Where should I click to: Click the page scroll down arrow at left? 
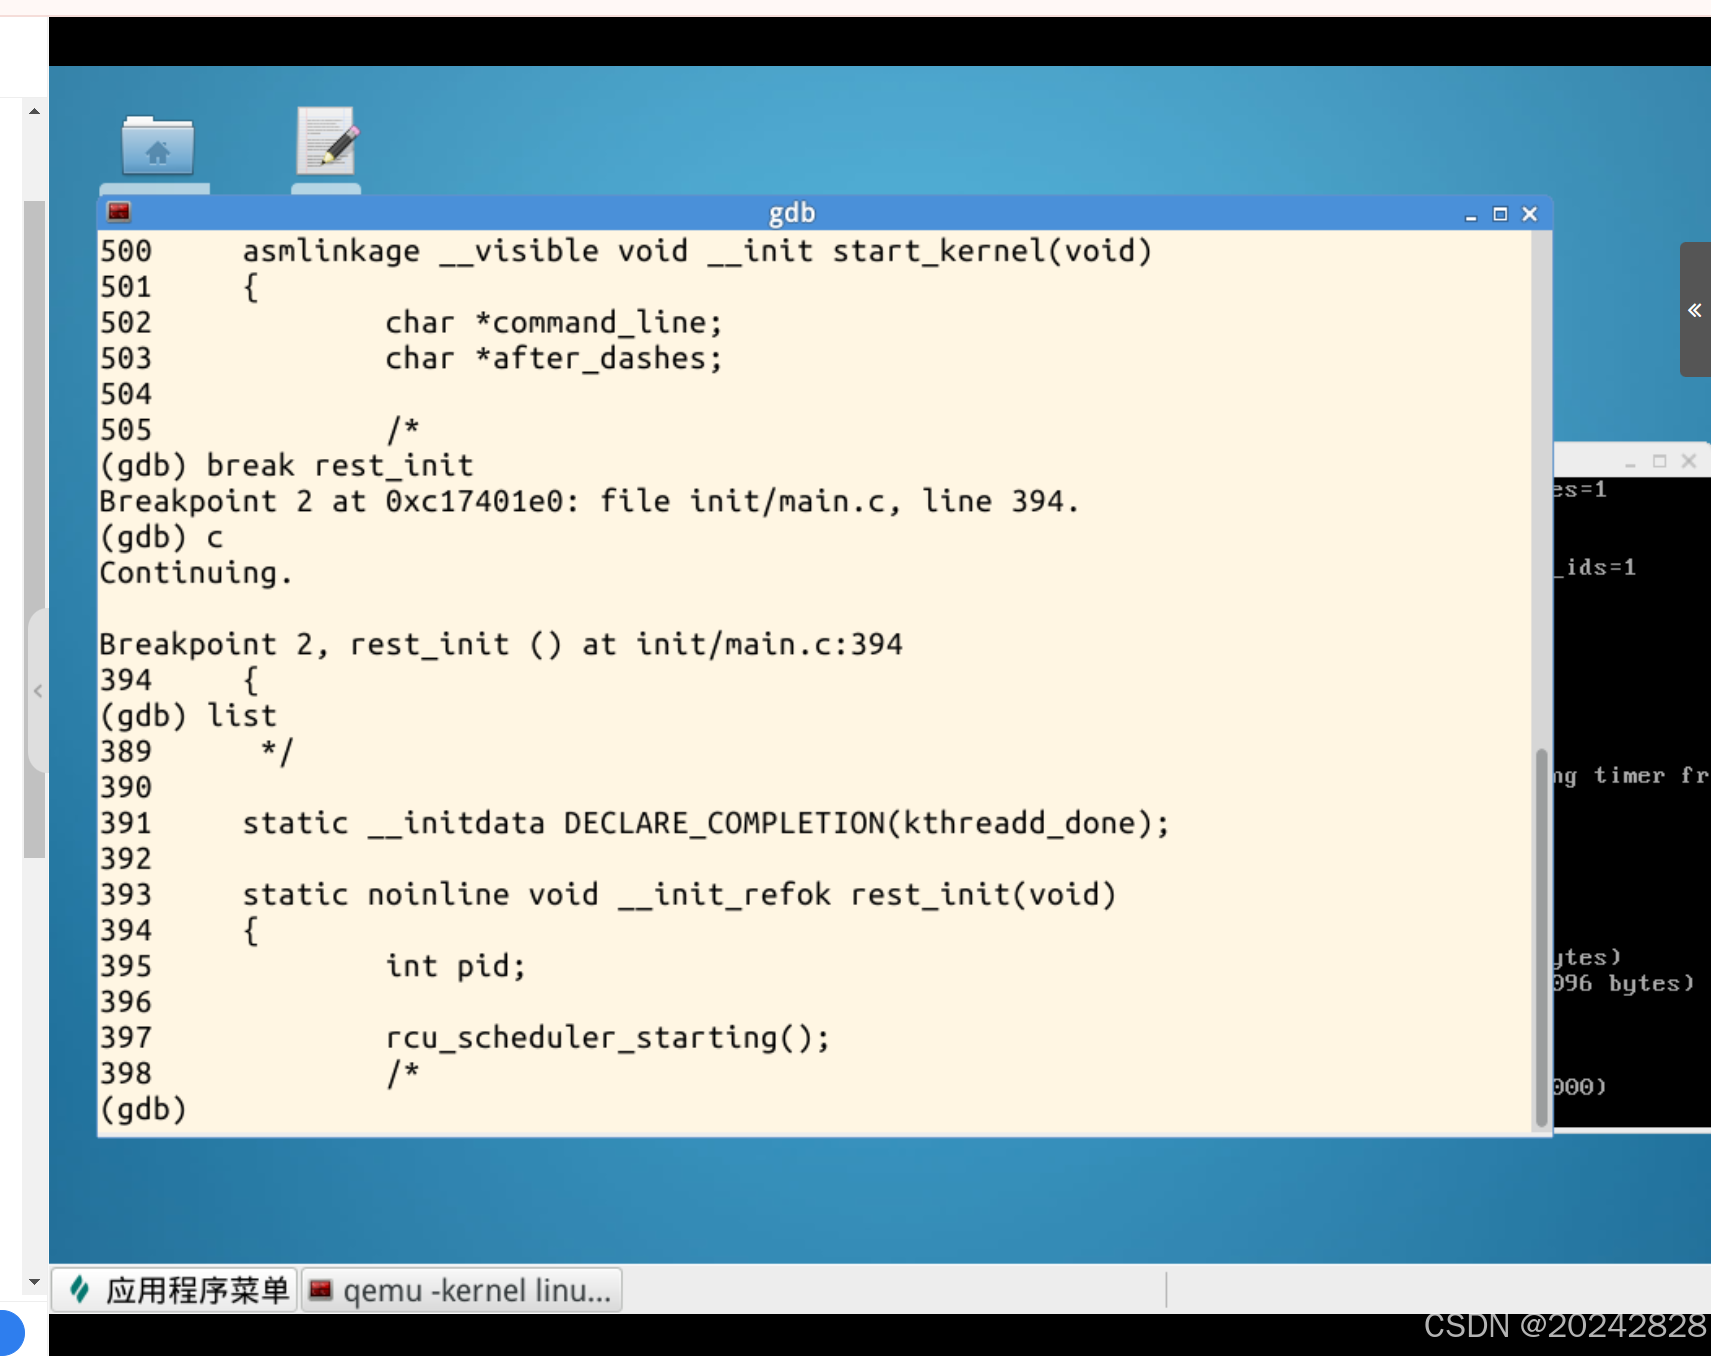[35, 1281]
